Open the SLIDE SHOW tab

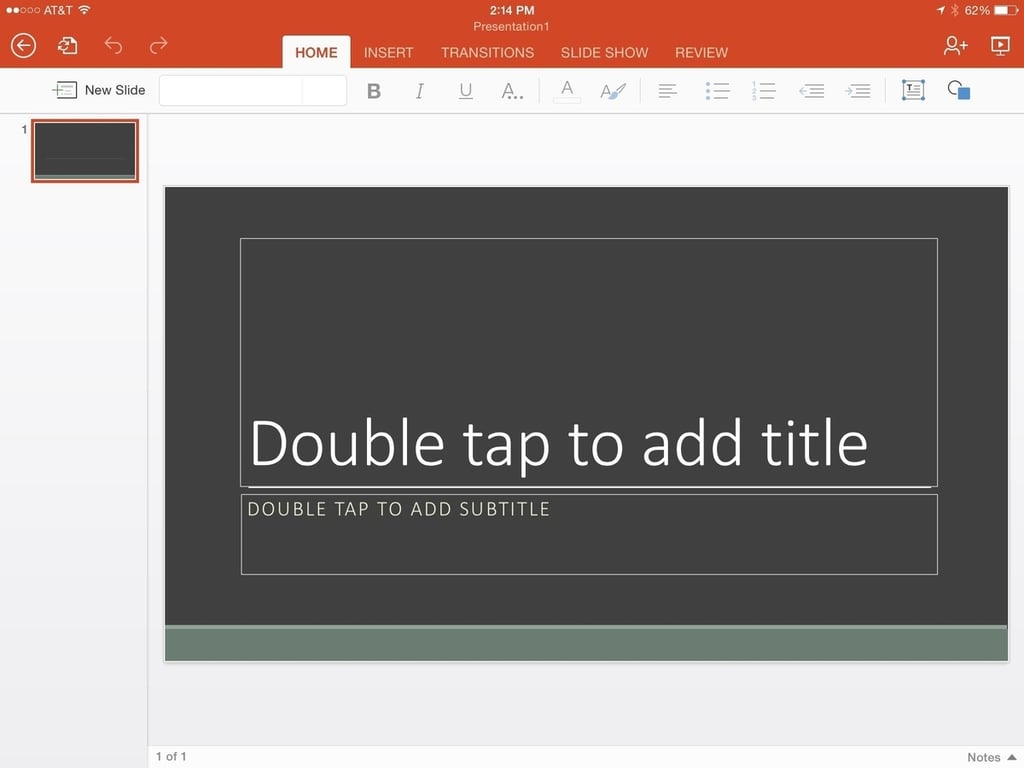604,52
